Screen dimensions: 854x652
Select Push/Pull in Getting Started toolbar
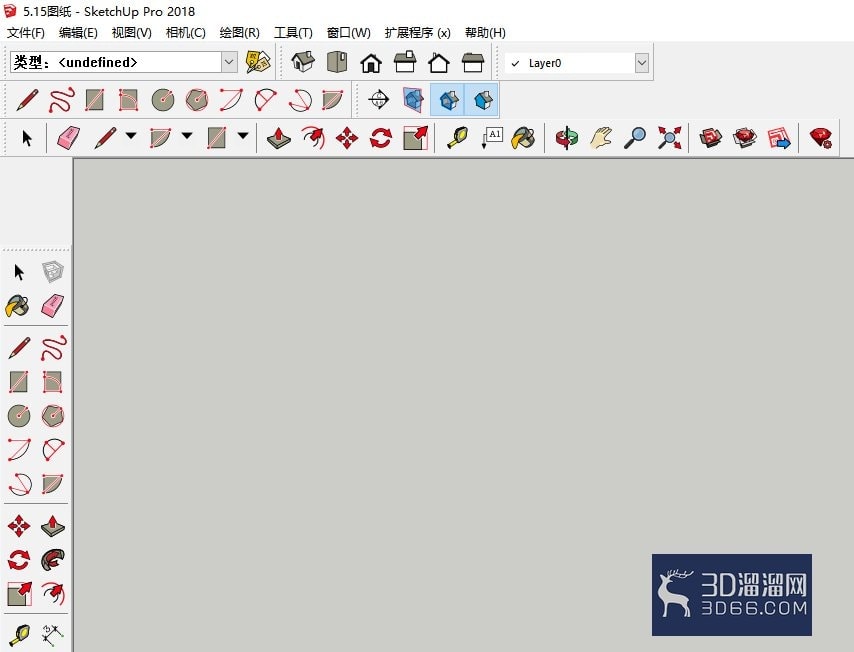279,138
